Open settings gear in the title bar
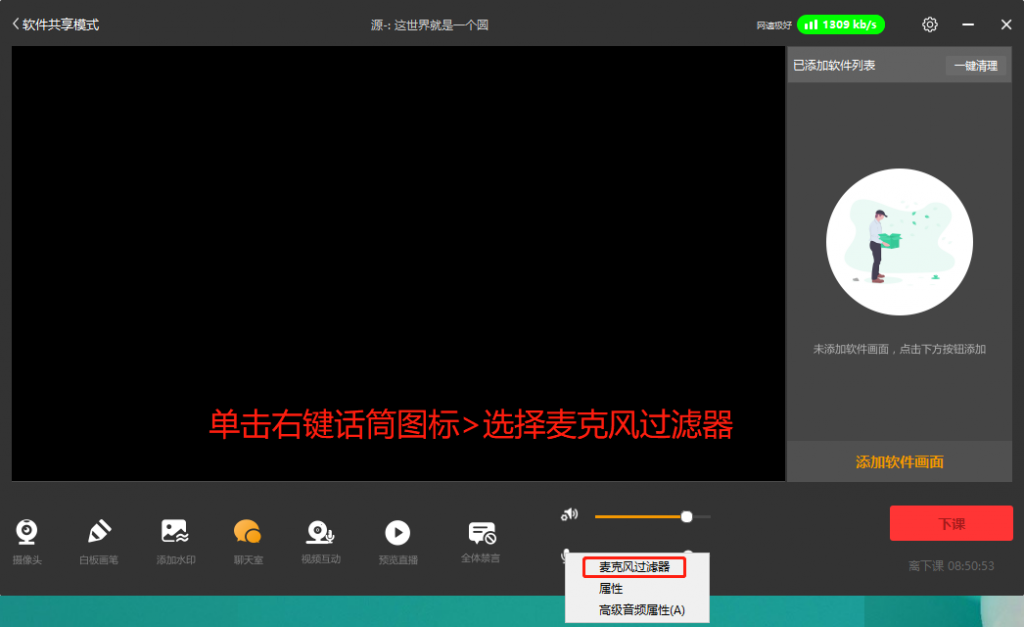Image resolution: width=1024 pixels, height=627 pixels. (x=930, y=25)
